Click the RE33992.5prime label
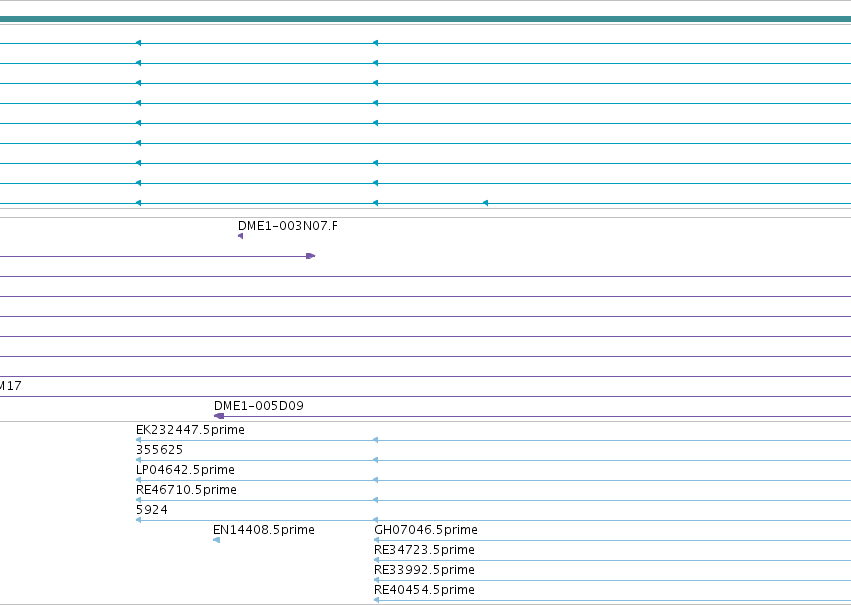Image resolution: width=851 pixels, height=605 pixels. point(424,570)
